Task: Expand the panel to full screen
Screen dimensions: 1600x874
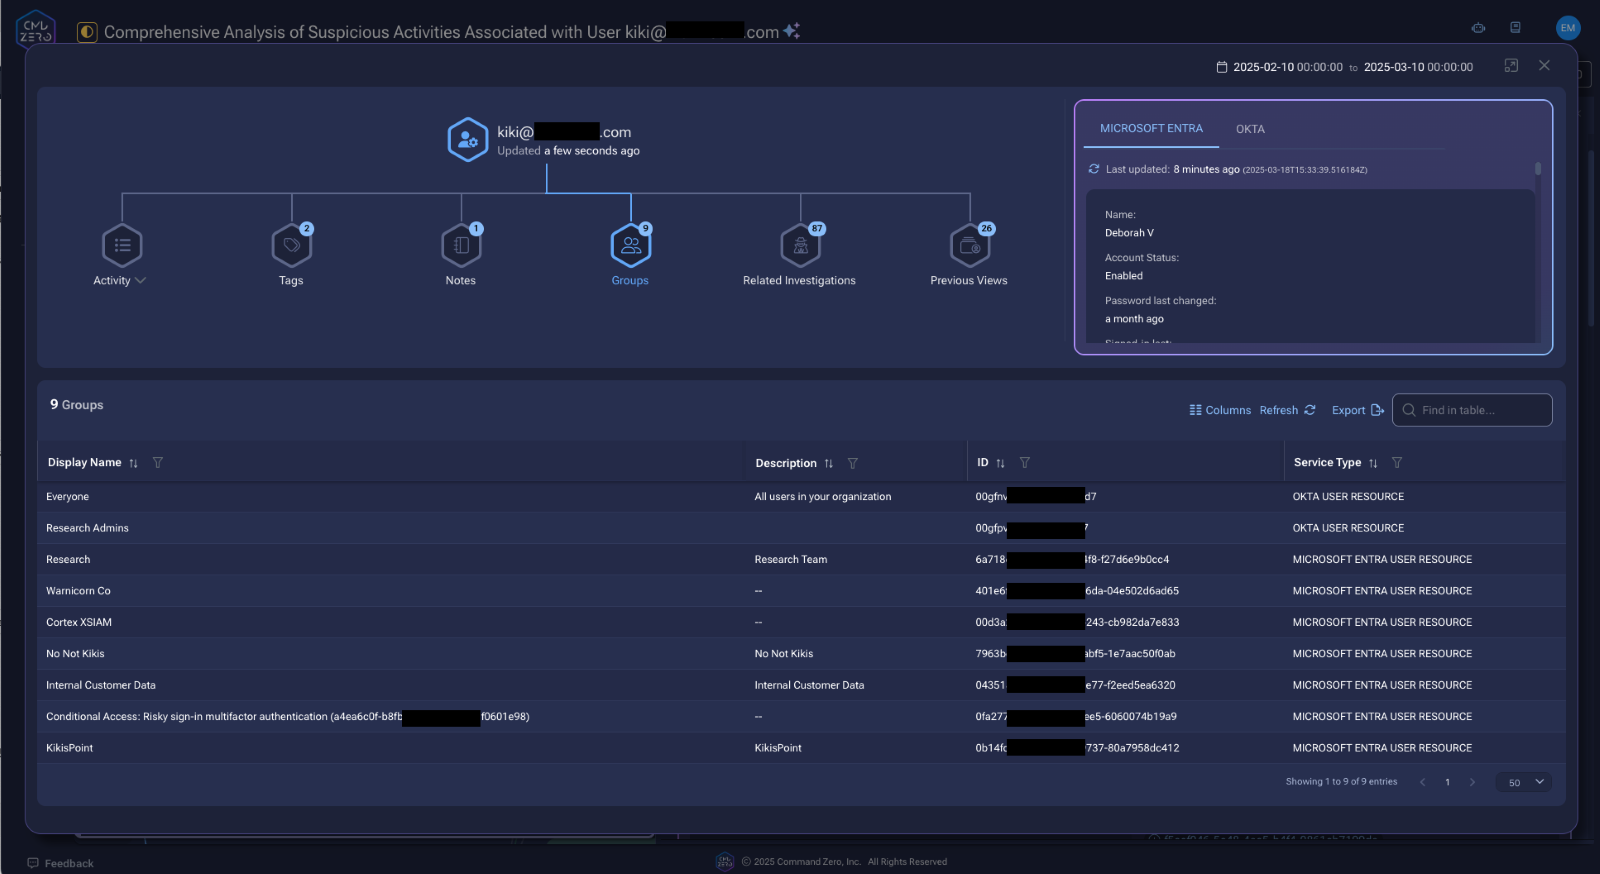Action: pos(1511,65)
